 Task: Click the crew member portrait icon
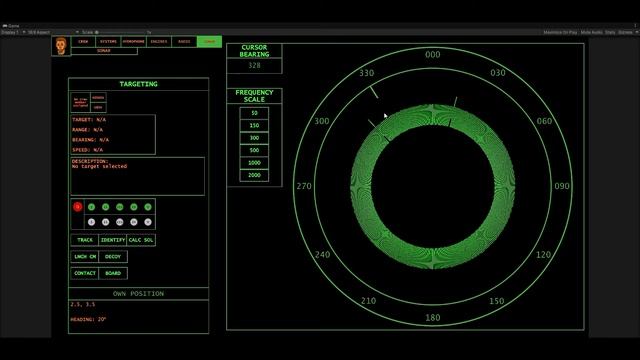61,46
